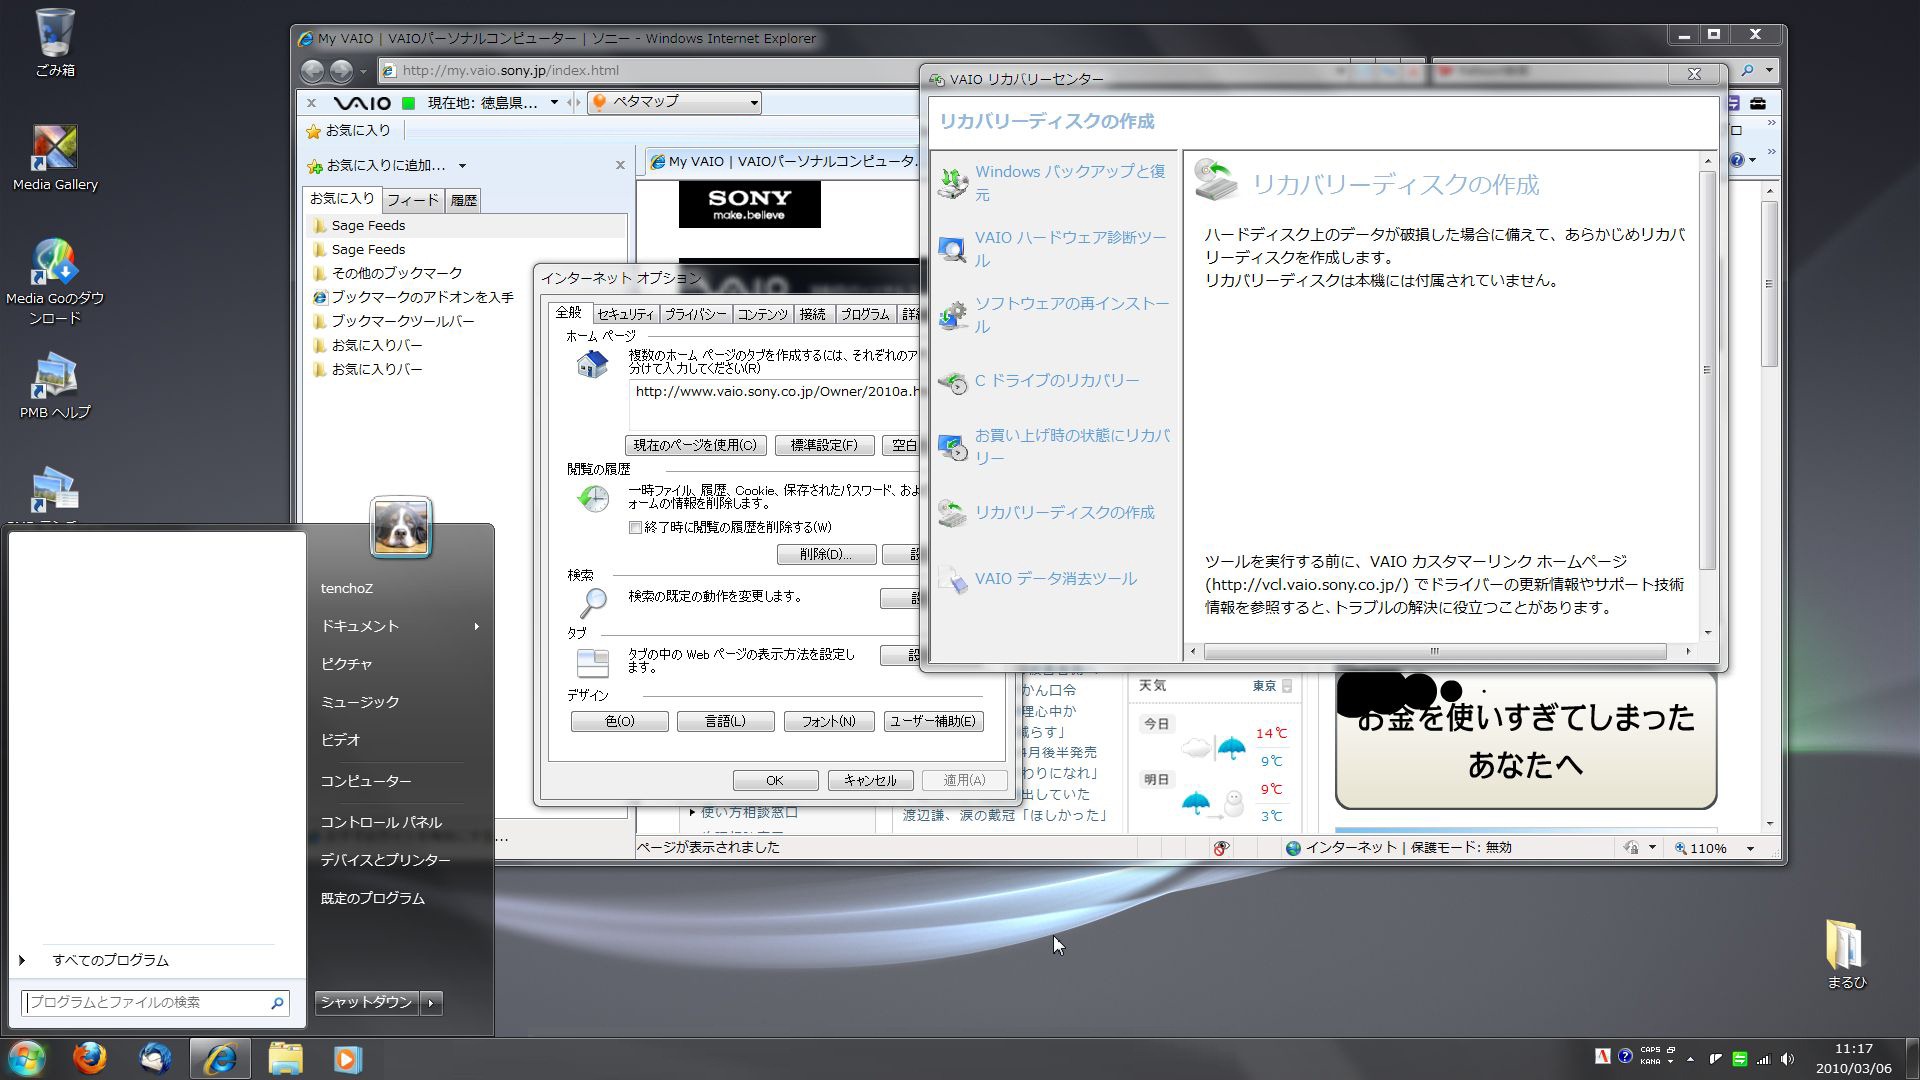Click the language bar help question icon
The width and height of the screenshot is (1920, 1080).
tap(1625, 1056)
